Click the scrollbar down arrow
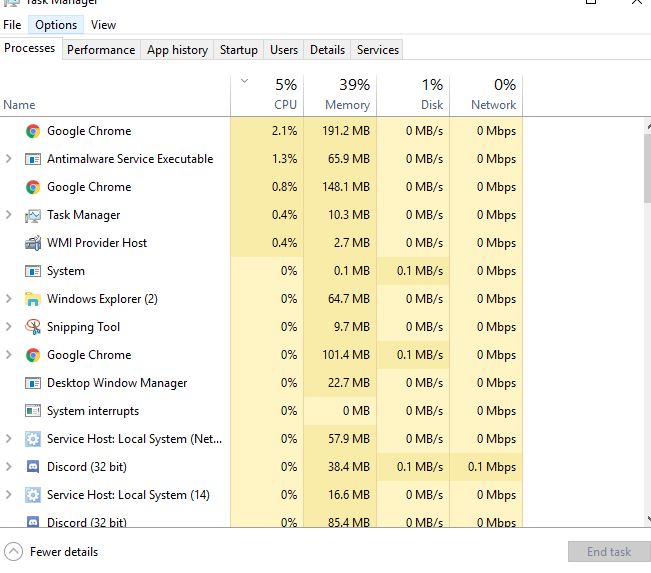This screenshot has width=651, height=573. (649, 518)
